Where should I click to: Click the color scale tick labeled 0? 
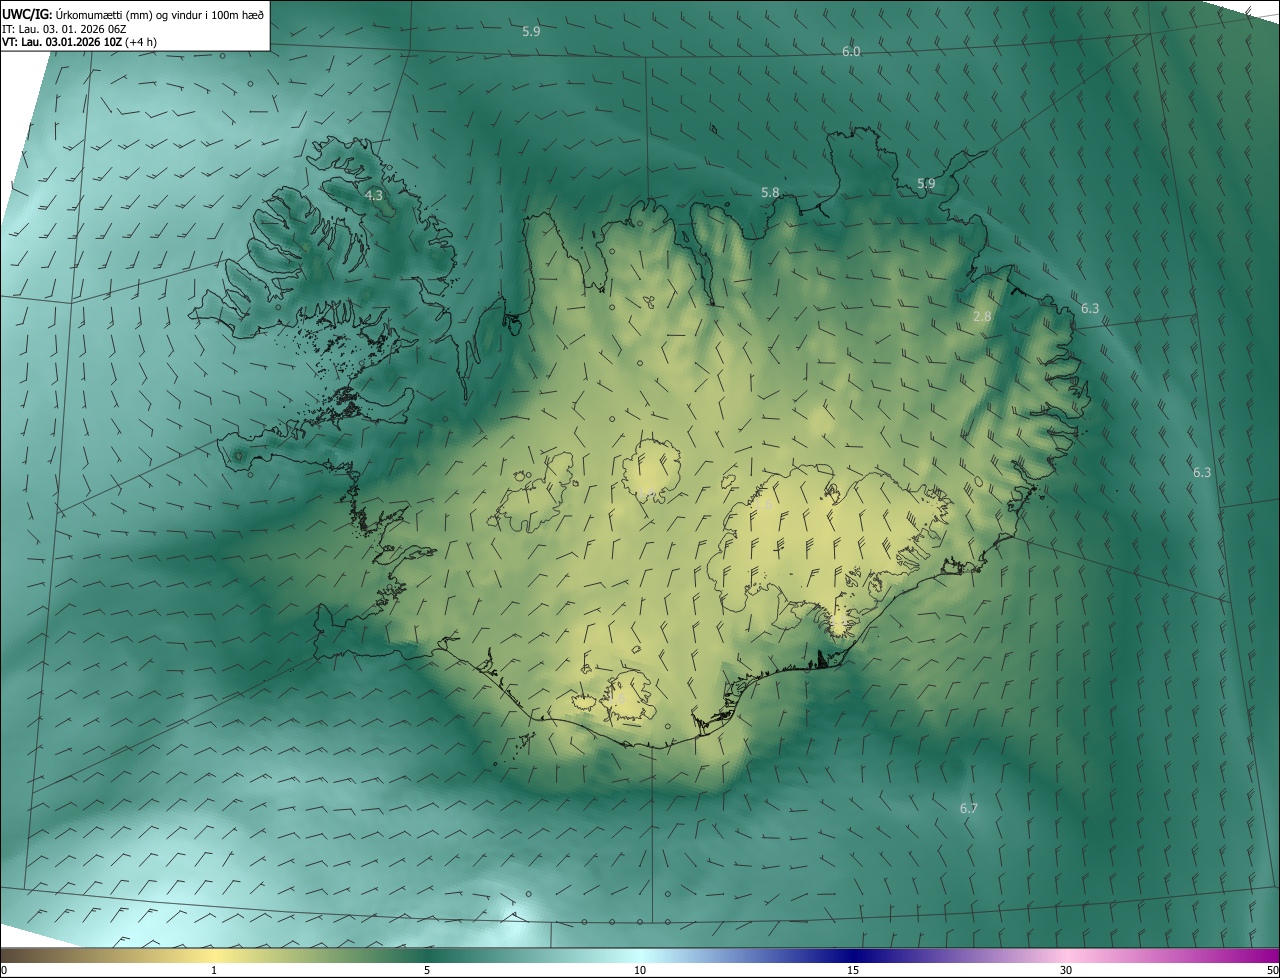click(x=4, y=970)
